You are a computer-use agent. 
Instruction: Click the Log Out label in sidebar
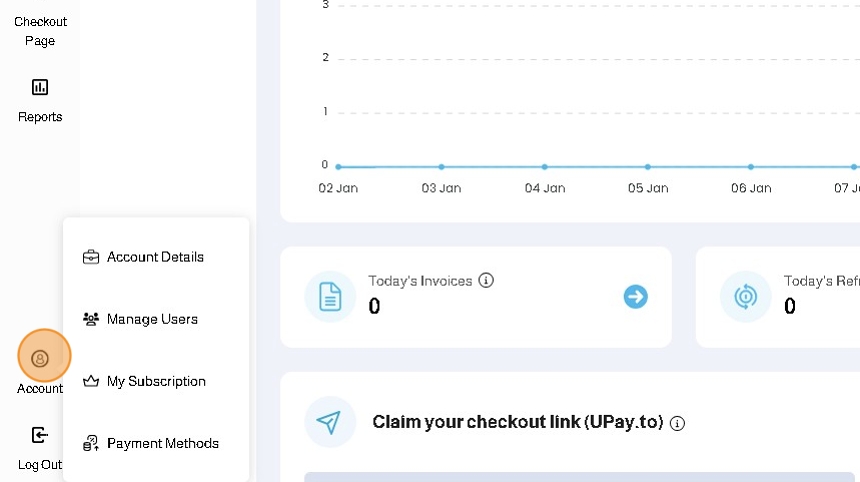(x=40, y=465)
